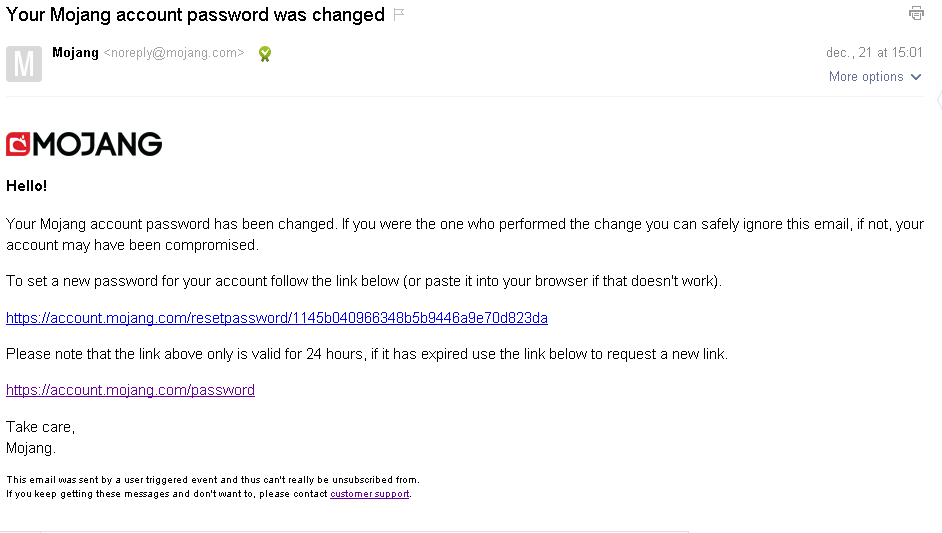Click the red Mojang logo icon
This screenshot has height=533, width=942.
pos(18,145)
